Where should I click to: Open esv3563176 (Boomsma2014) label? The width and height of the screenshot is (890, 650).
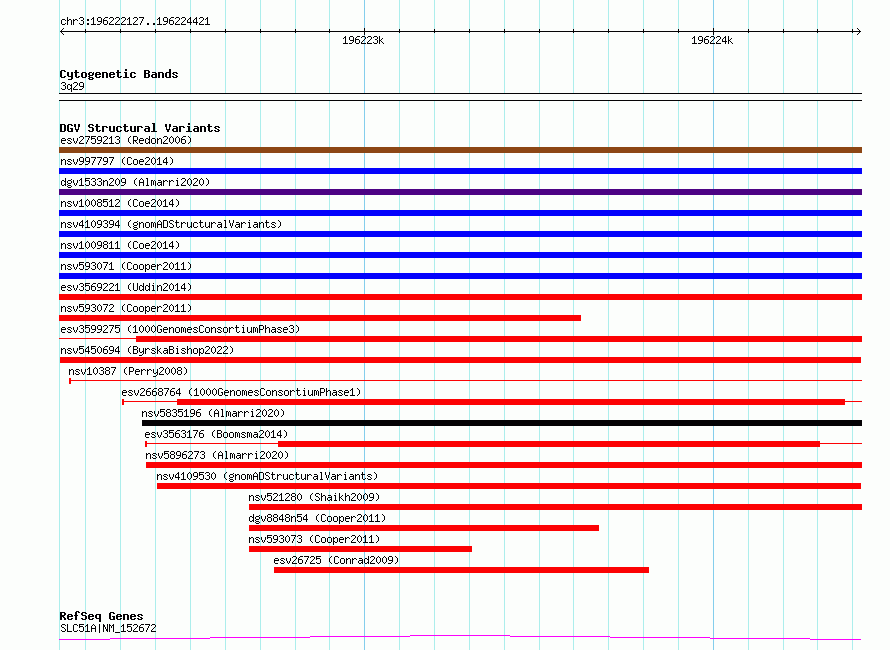pyautogui.click(x=216, y=434)
